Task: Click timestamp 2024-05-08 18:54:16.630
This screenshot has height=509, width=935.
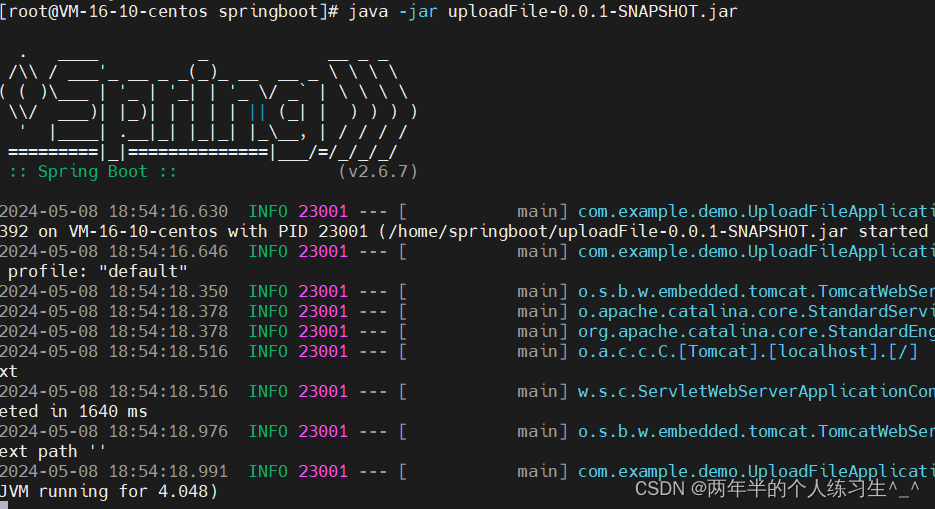Action: 114,212
